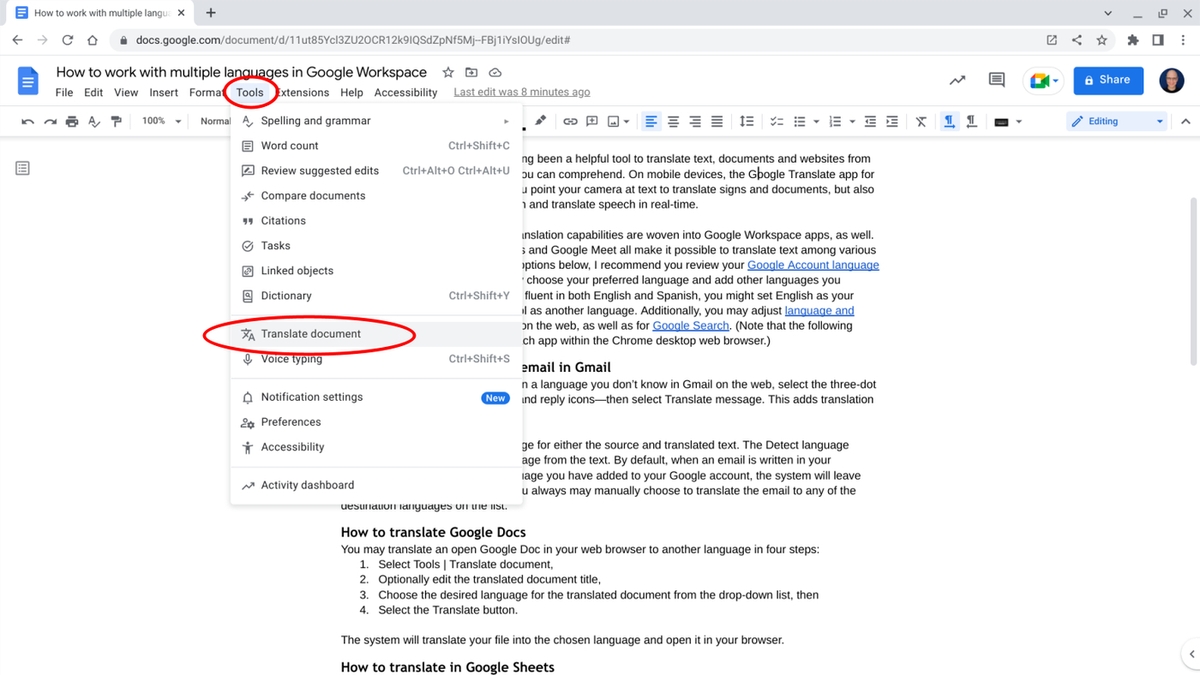Add a comment using the toolbar icon
The image size is (1200, 675).
coord(591,121)
